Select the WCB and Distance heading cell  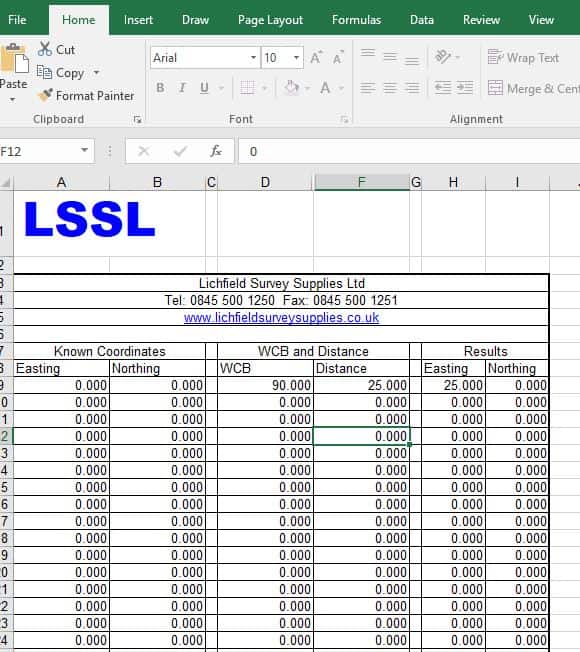(x=313, y=351)
